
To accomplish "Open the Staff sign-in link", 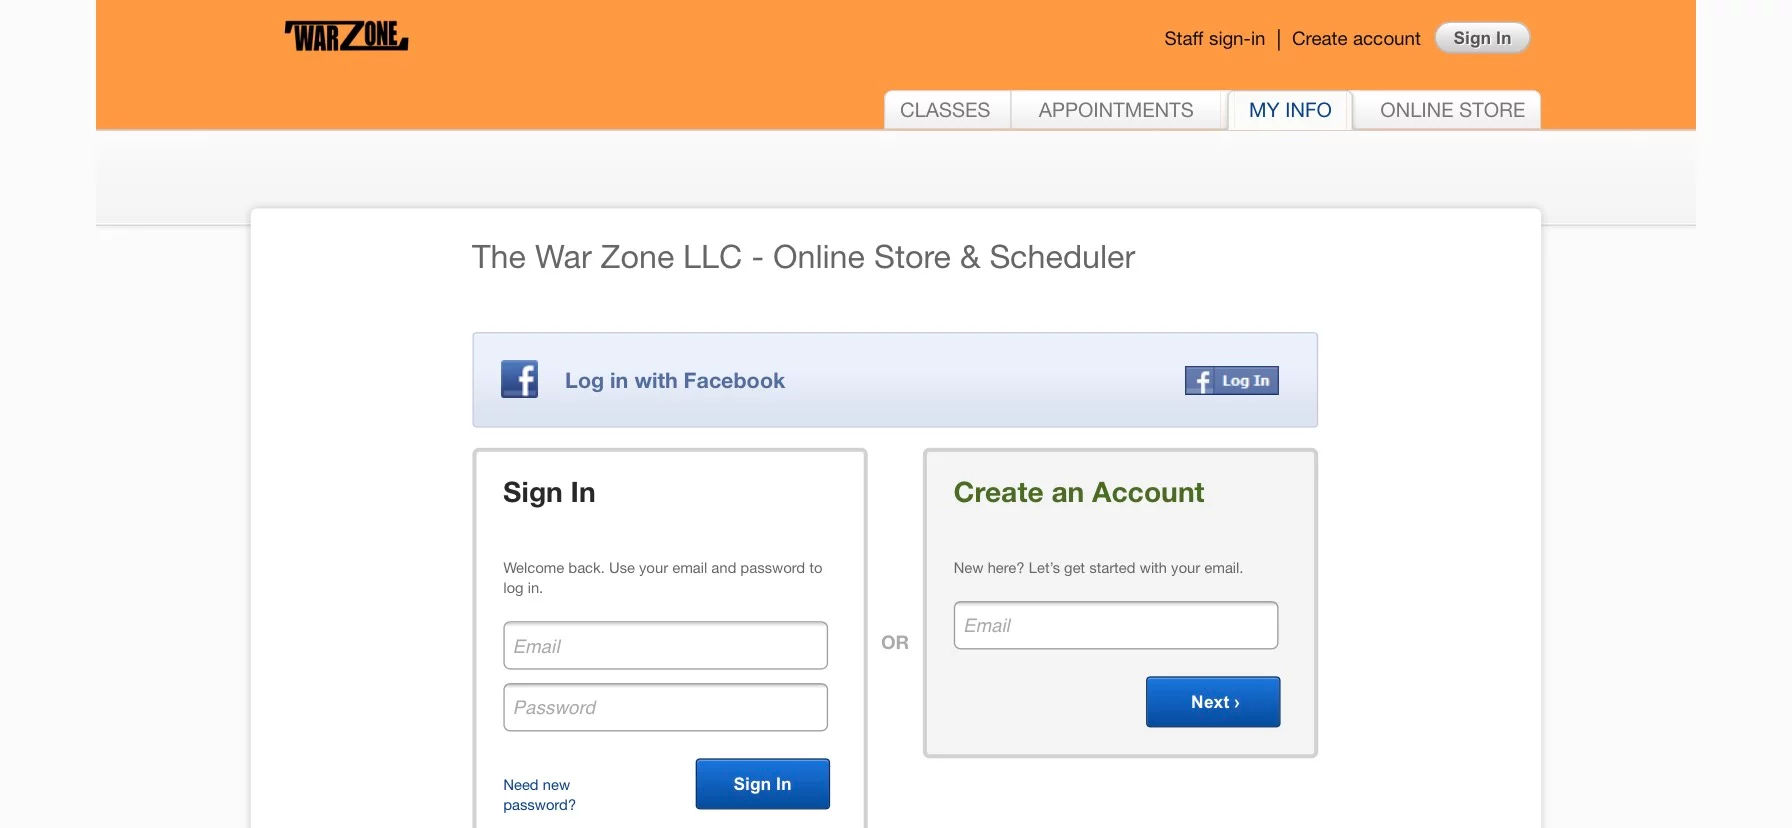I will (1214, 38).
